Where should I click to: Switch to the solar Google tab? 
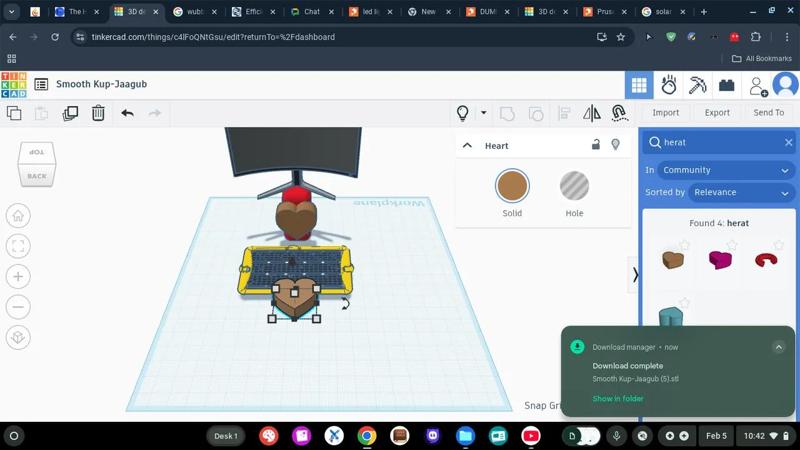pyautogui.click(x=664, y=11)
